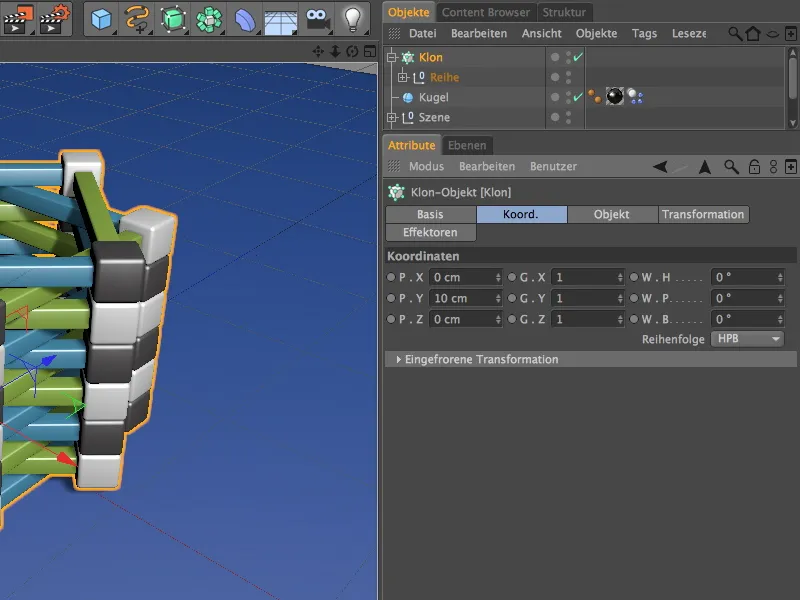Click the compositing tag on Kugel
Image resolution: width=800 pixels, height=600 pixels.
click(635, 96)
